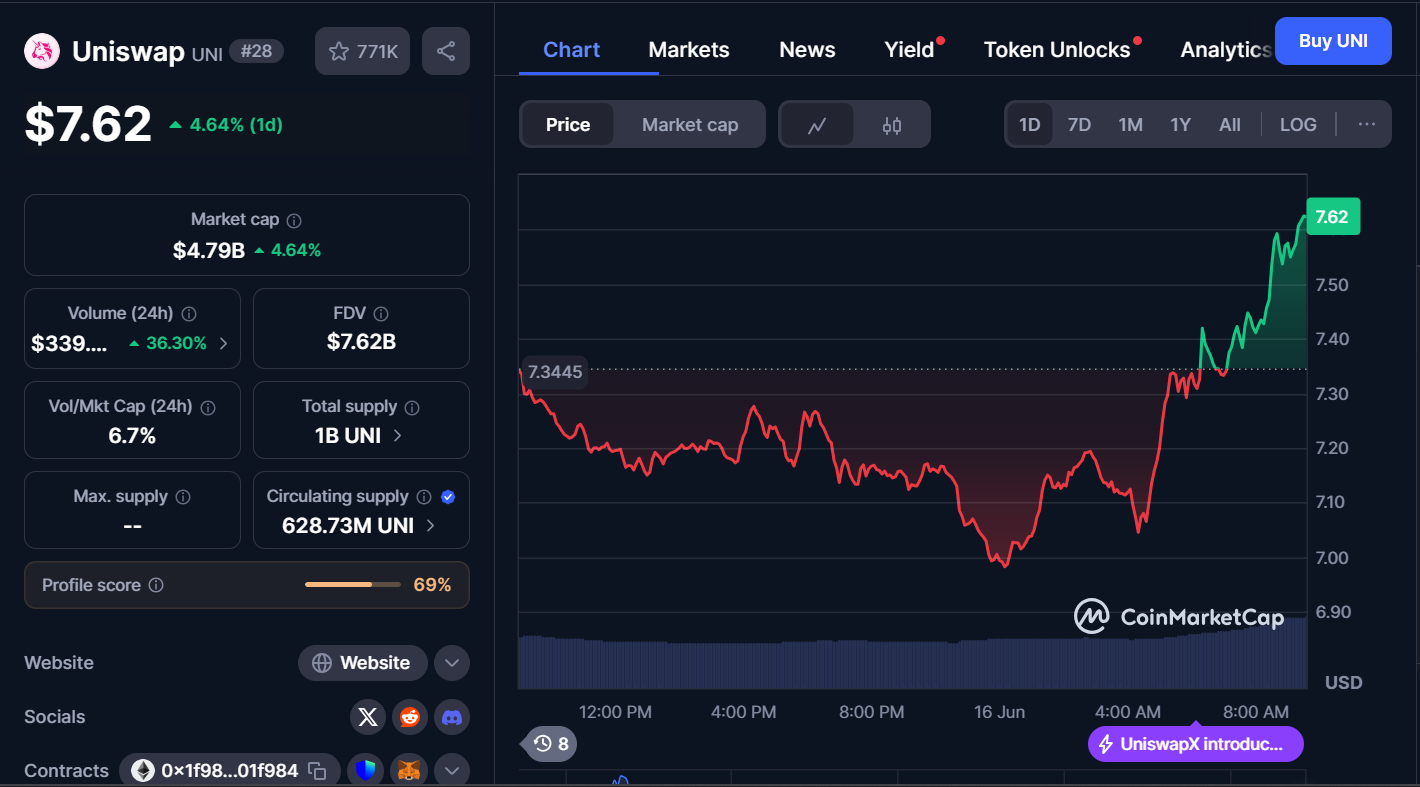Switch to candlestick chart view

(x=892, y=125)
